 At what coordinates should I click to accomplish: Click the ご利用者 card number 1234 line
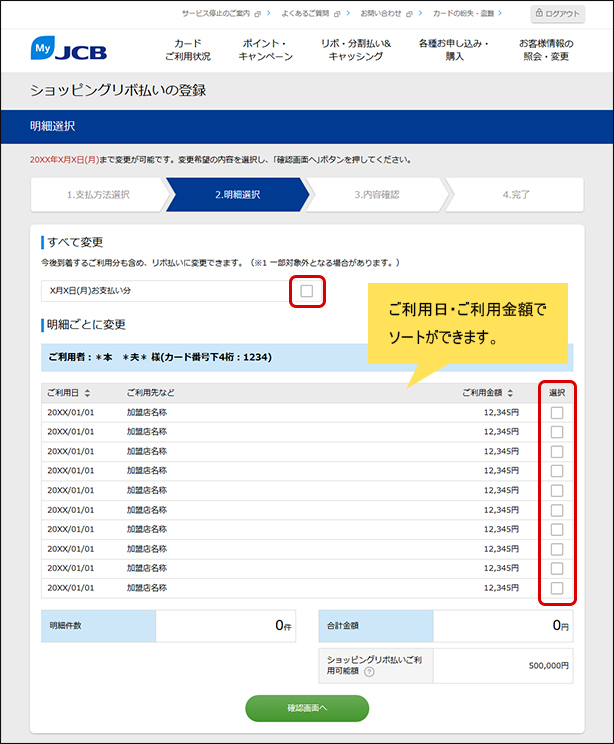pyautogui.click(x=160, y=357)
